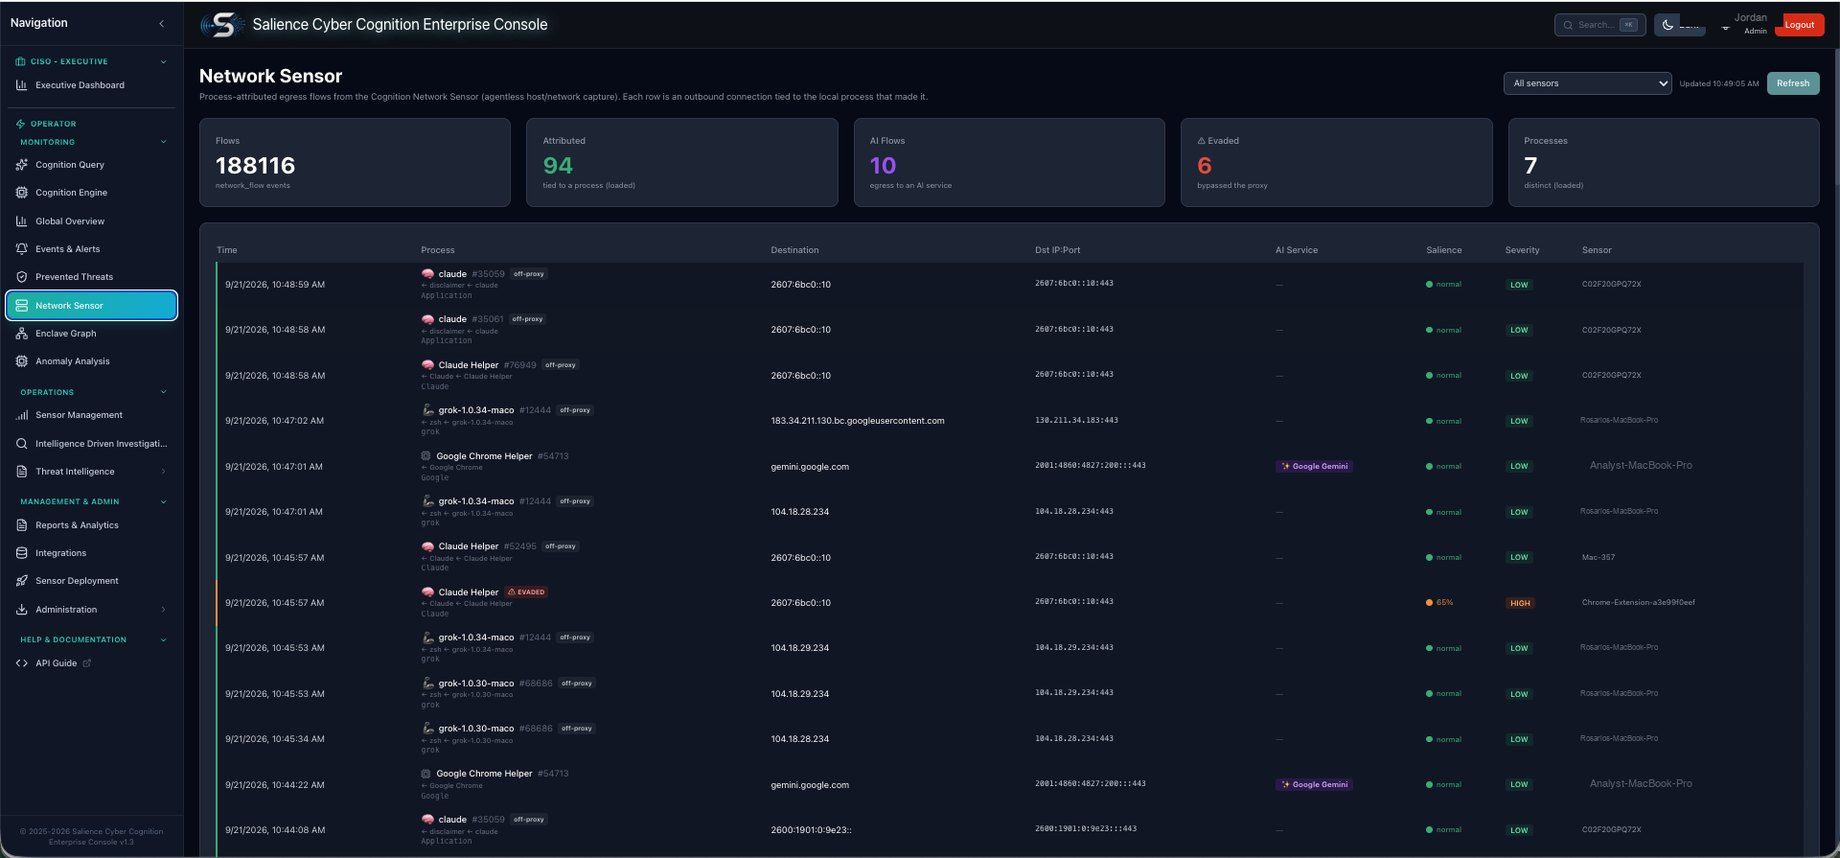Click the Flows 188116 stat card
The width and height of the screenshot is (1840, 858).
pos(354,163)
